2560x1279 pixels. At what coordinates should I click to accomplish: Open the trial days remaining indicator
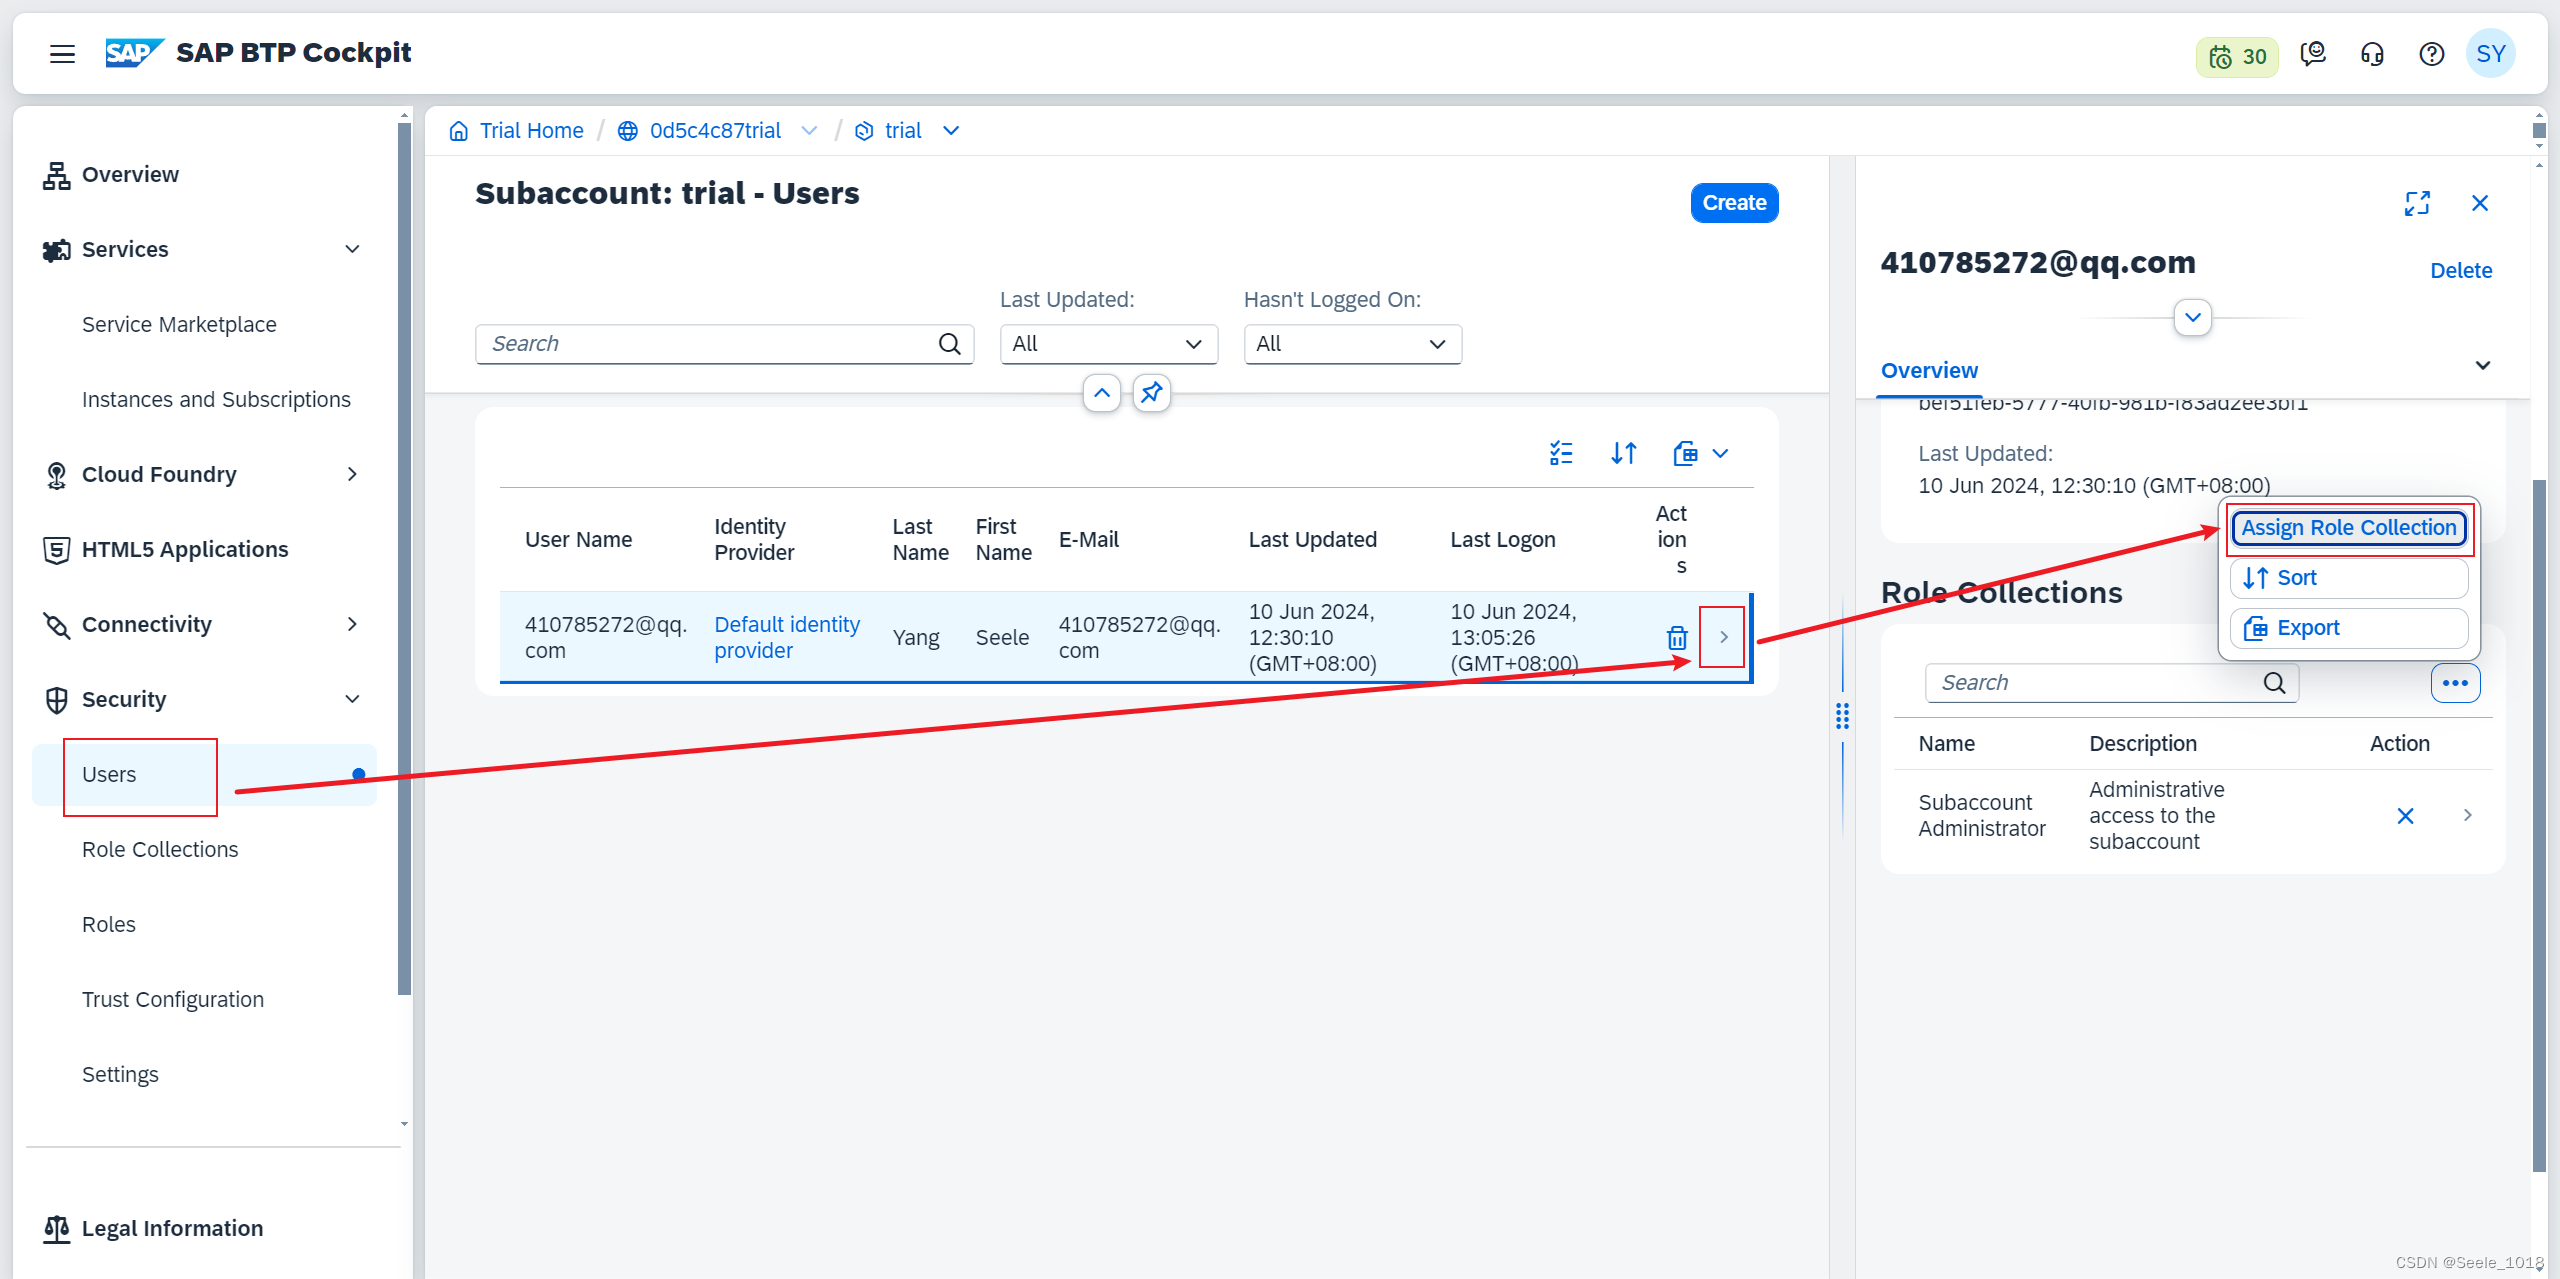pos(2237,56)
